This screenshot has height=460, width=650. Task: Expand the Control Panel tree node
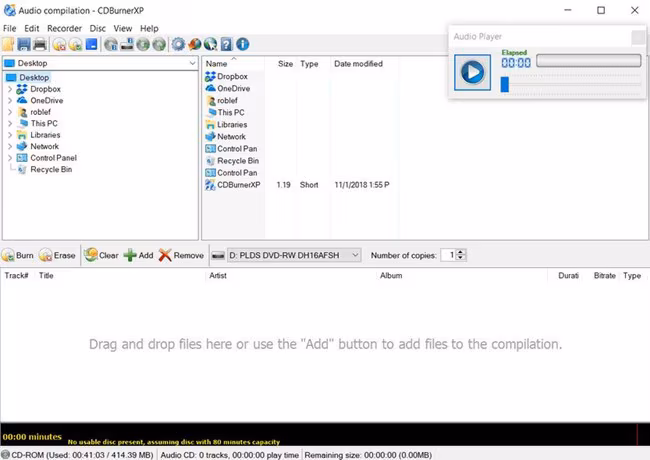[x=10, y=158]
